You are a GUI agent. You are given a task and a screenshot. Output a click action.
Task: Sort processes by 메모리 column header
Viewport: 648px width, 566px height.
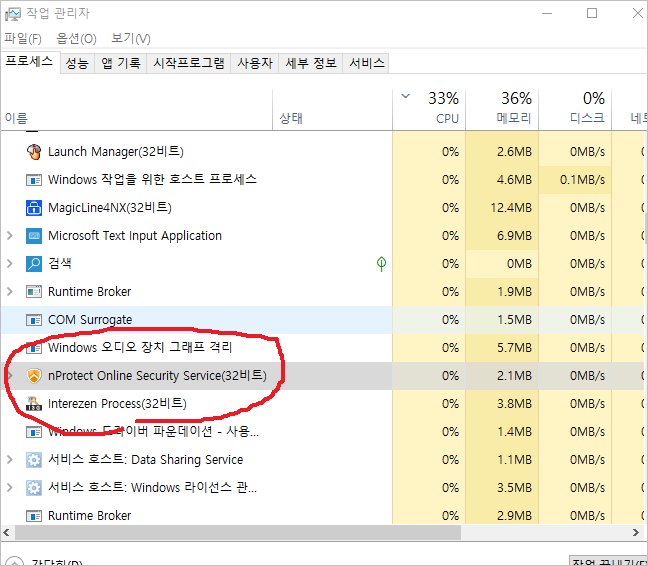pyautogui.click(x=500, y=107)
